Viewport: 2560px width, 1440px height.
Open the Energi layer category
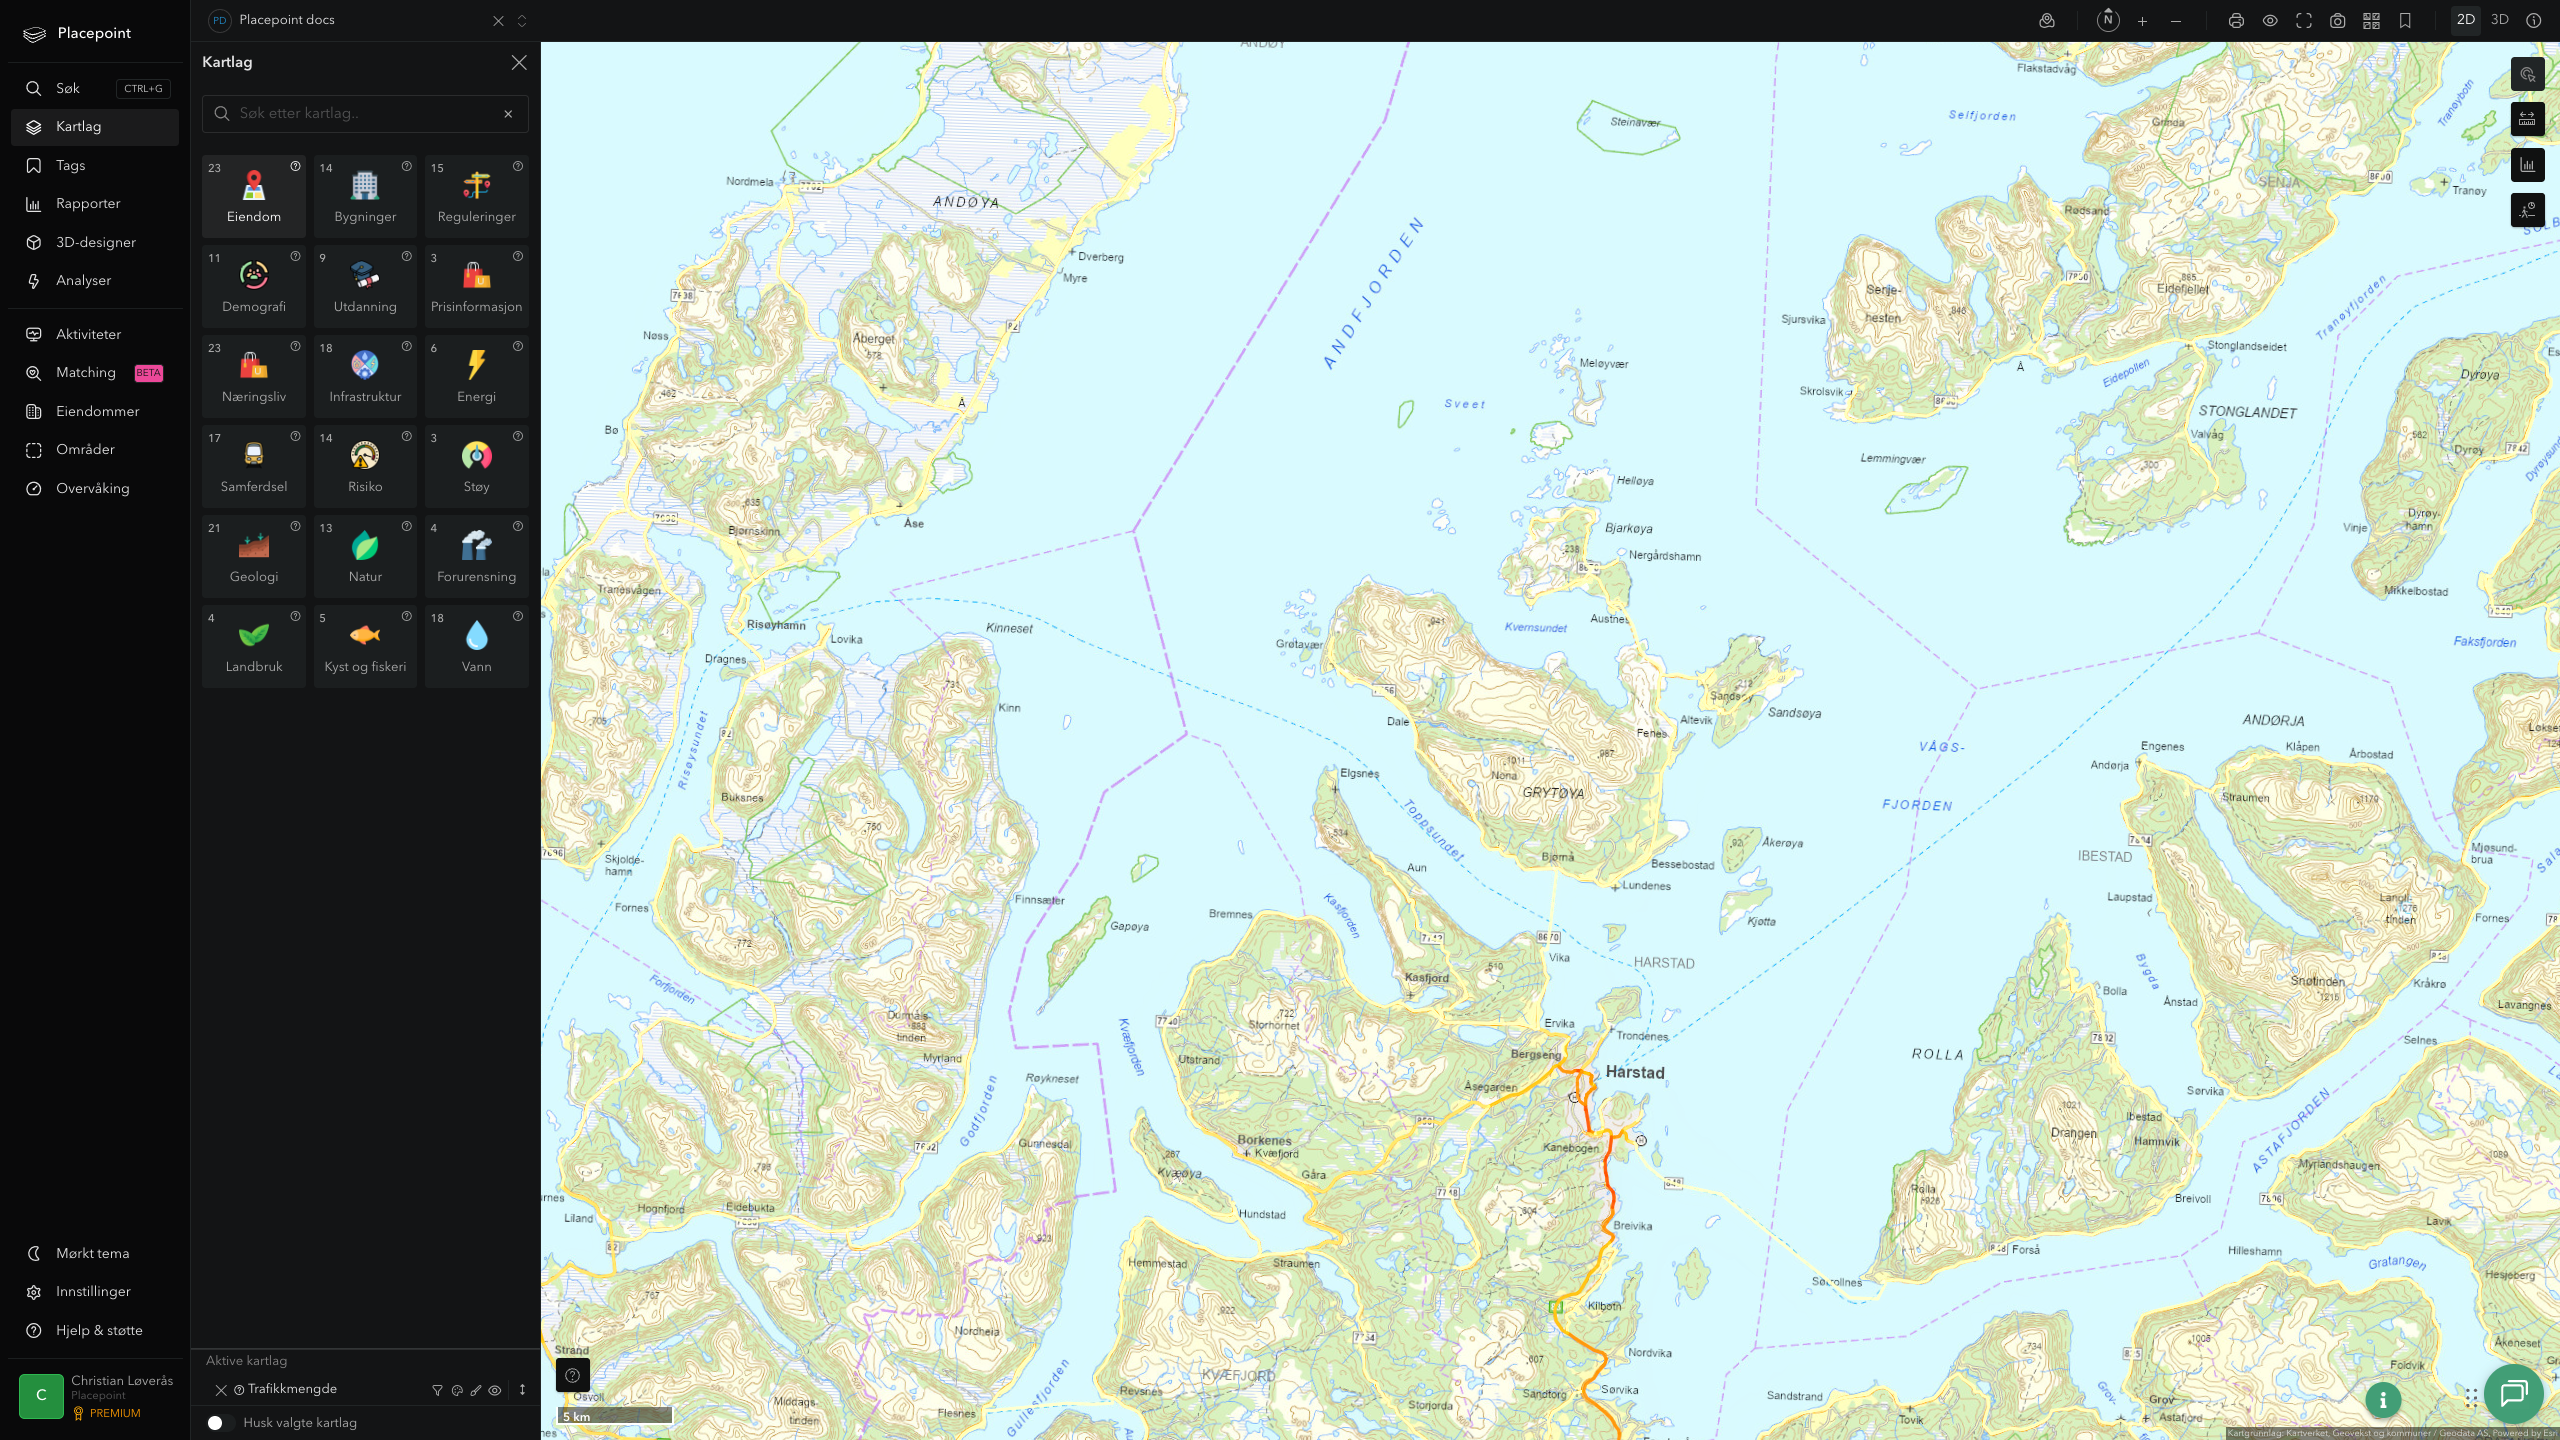click(477, 376)
